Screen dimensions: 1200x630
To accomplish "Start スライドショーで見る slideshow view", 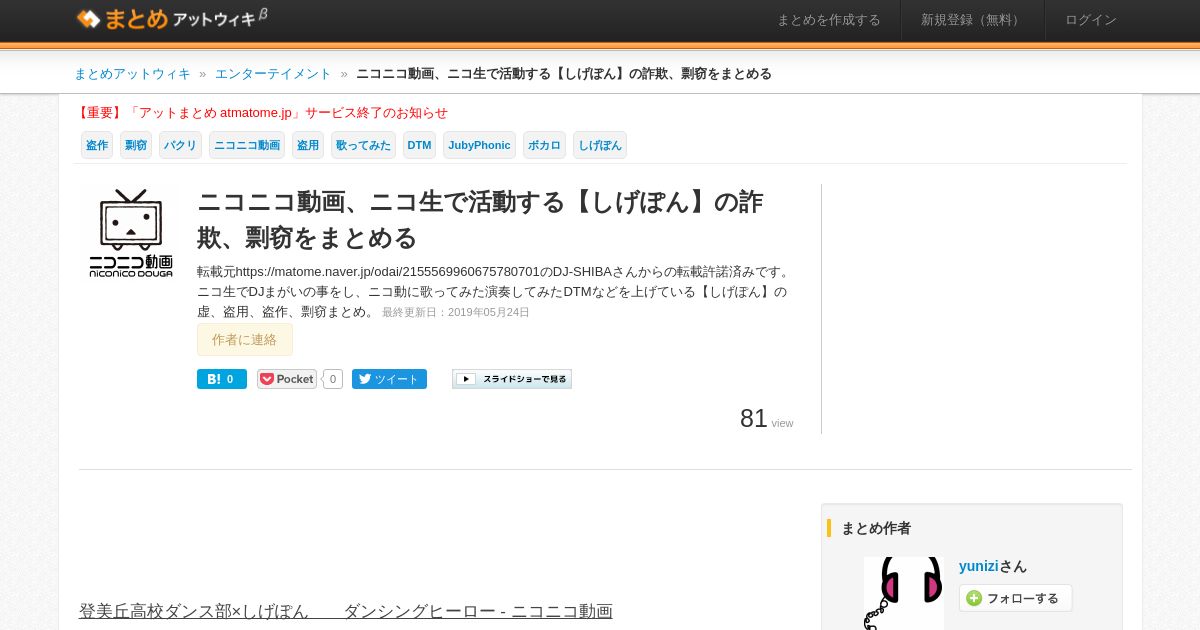I will click(x=512, y=379).
